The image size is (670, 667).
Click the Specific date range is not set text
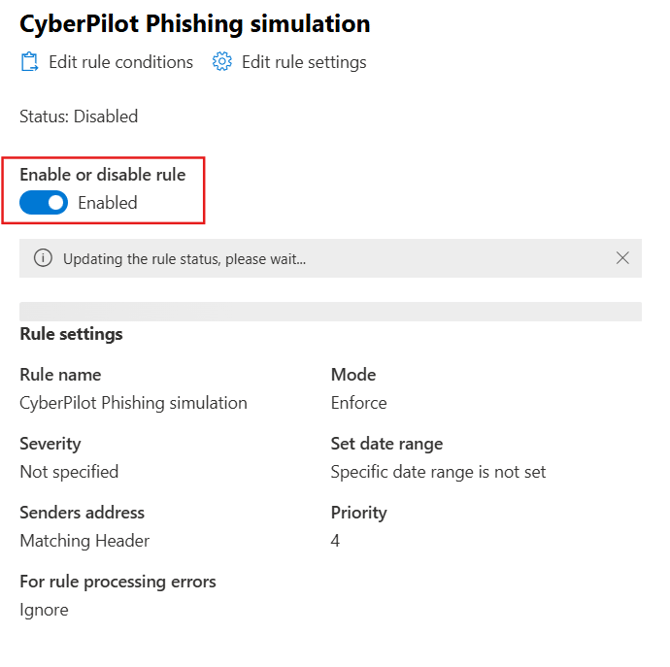(x=438, y=471)
